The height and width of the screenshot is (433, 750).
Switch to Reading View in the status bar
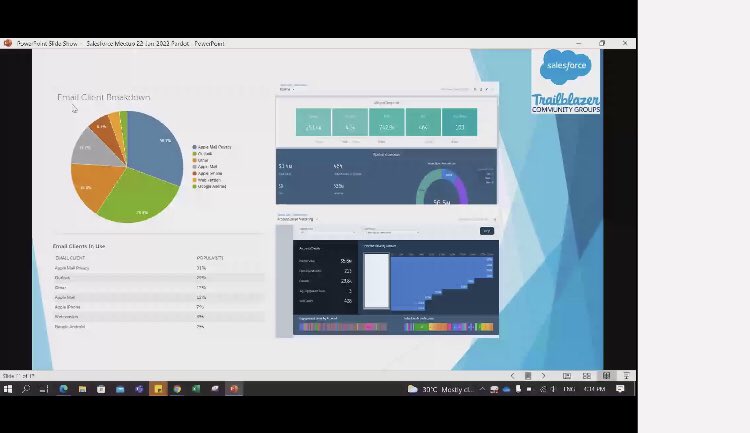click(x=607, y=376)
